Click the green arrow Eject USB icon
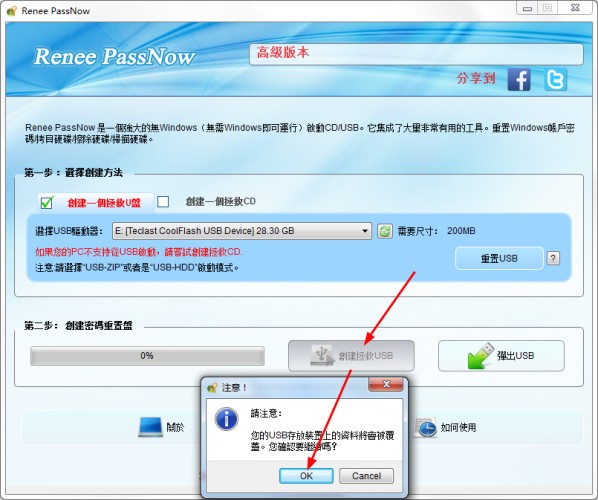Image resolution: width=598 pixels, height=500 pixels. click(481, 355)
